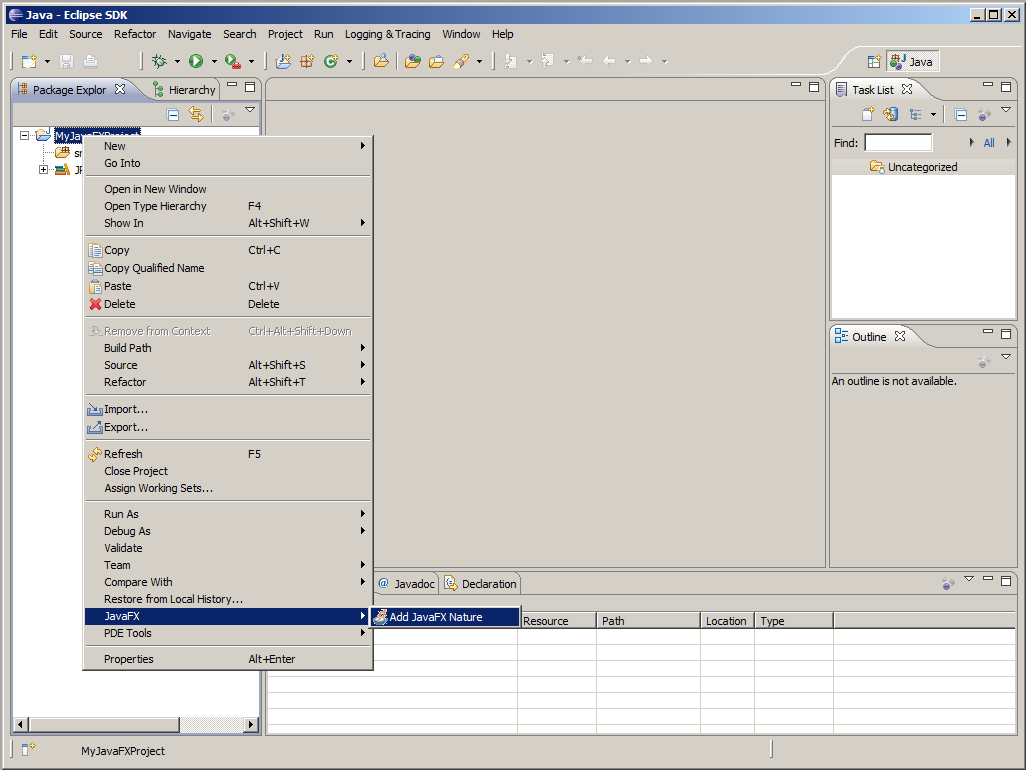
Task: Collapse the MyJavaFXProject tree node
Action: pos(25,135)
